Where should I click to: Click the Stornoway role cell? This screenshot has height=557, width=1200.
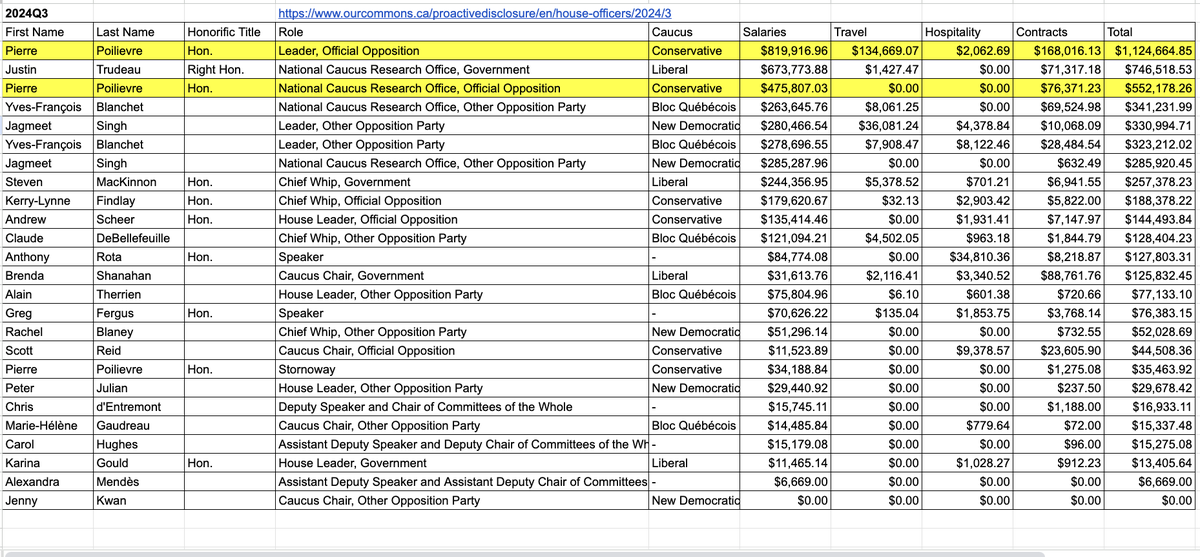click(461, 370)
